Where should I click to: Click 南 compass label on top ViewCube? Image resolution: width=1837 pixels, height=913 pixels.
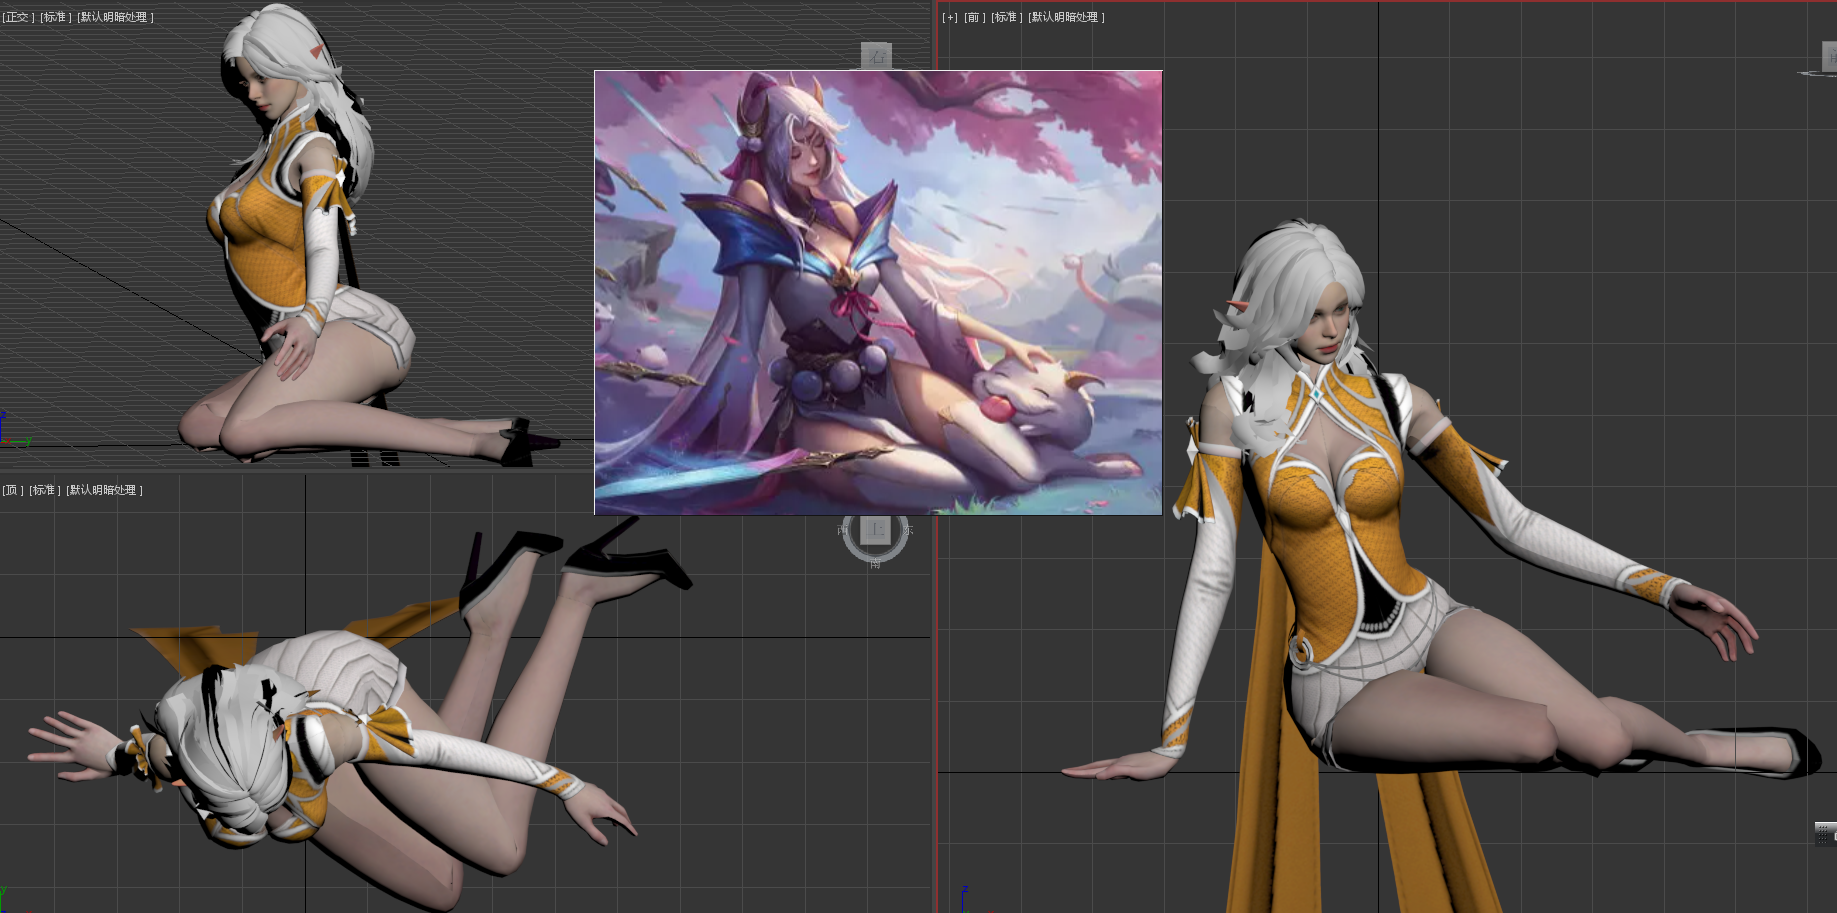tap(875, 564)
